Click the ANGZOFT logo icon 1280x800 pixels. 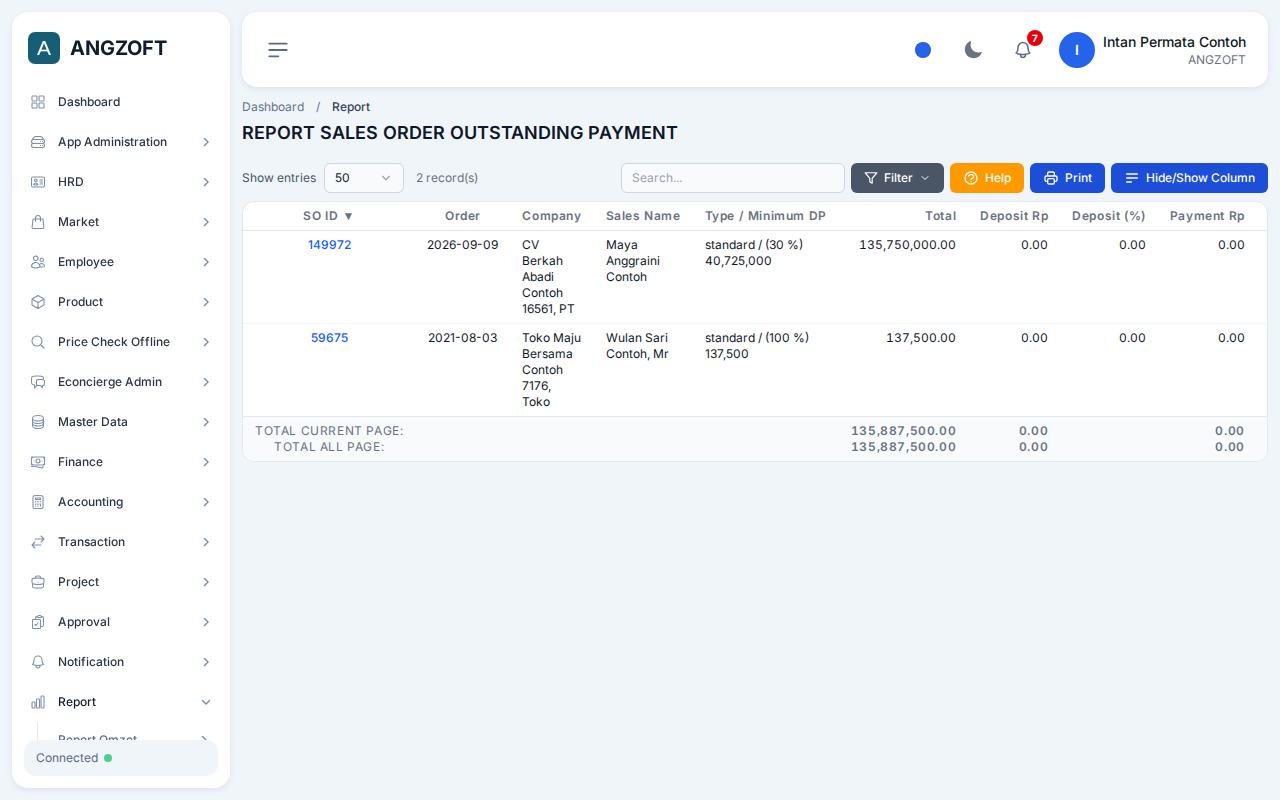(x=44, y=48)
